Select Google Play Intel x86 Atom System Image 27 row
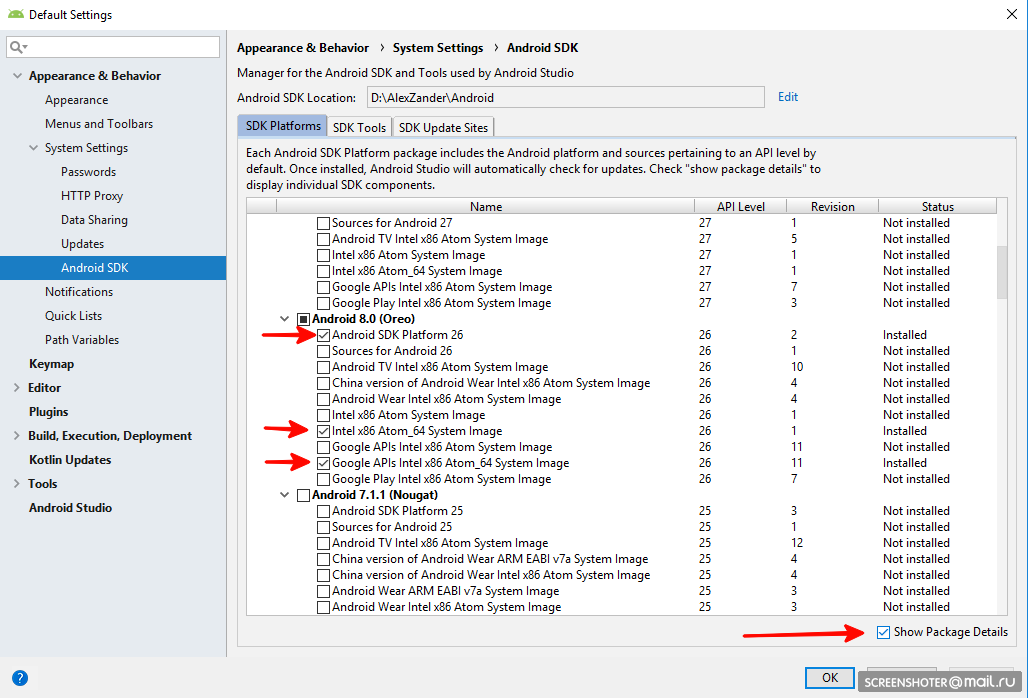The width and height of the screenshot is (1028, 698). [x=622, y=303]
